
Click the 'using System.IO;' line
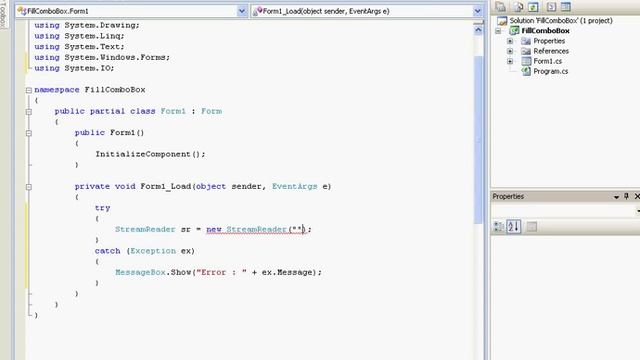pos(74,68)
